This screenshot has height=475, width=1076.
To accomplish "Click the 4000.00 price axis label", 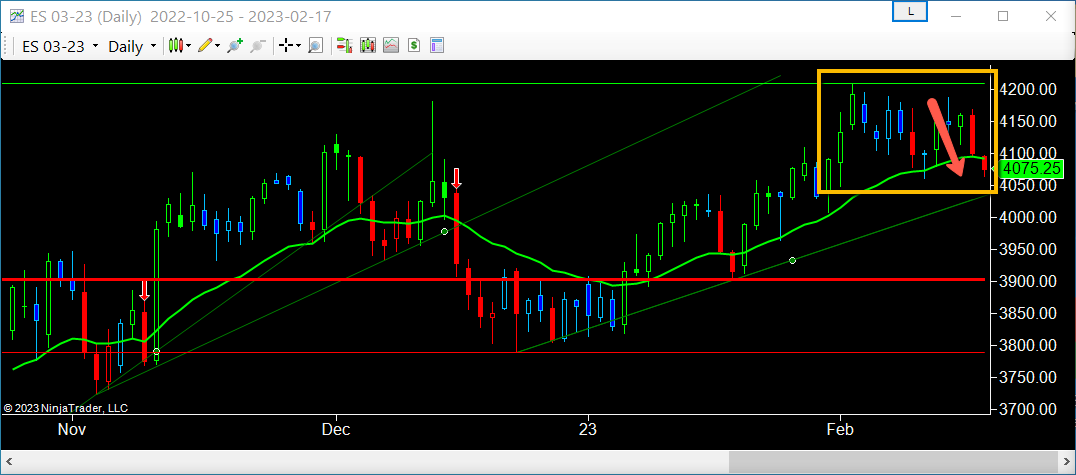I will pos(1027,218).
